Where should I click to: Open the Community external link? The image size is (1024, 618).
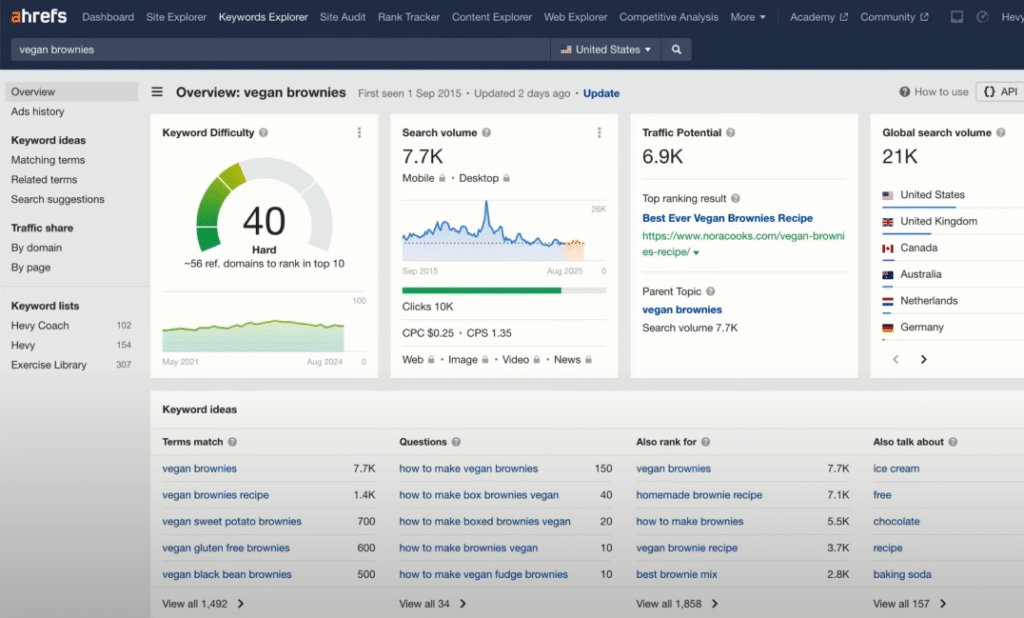click(x=894, y=17)
